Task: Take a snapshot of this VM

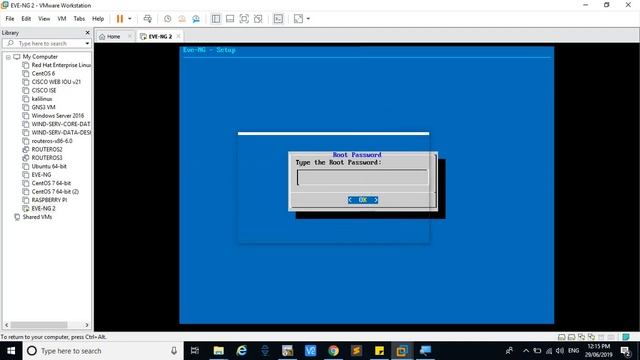Action: [167, 19]
